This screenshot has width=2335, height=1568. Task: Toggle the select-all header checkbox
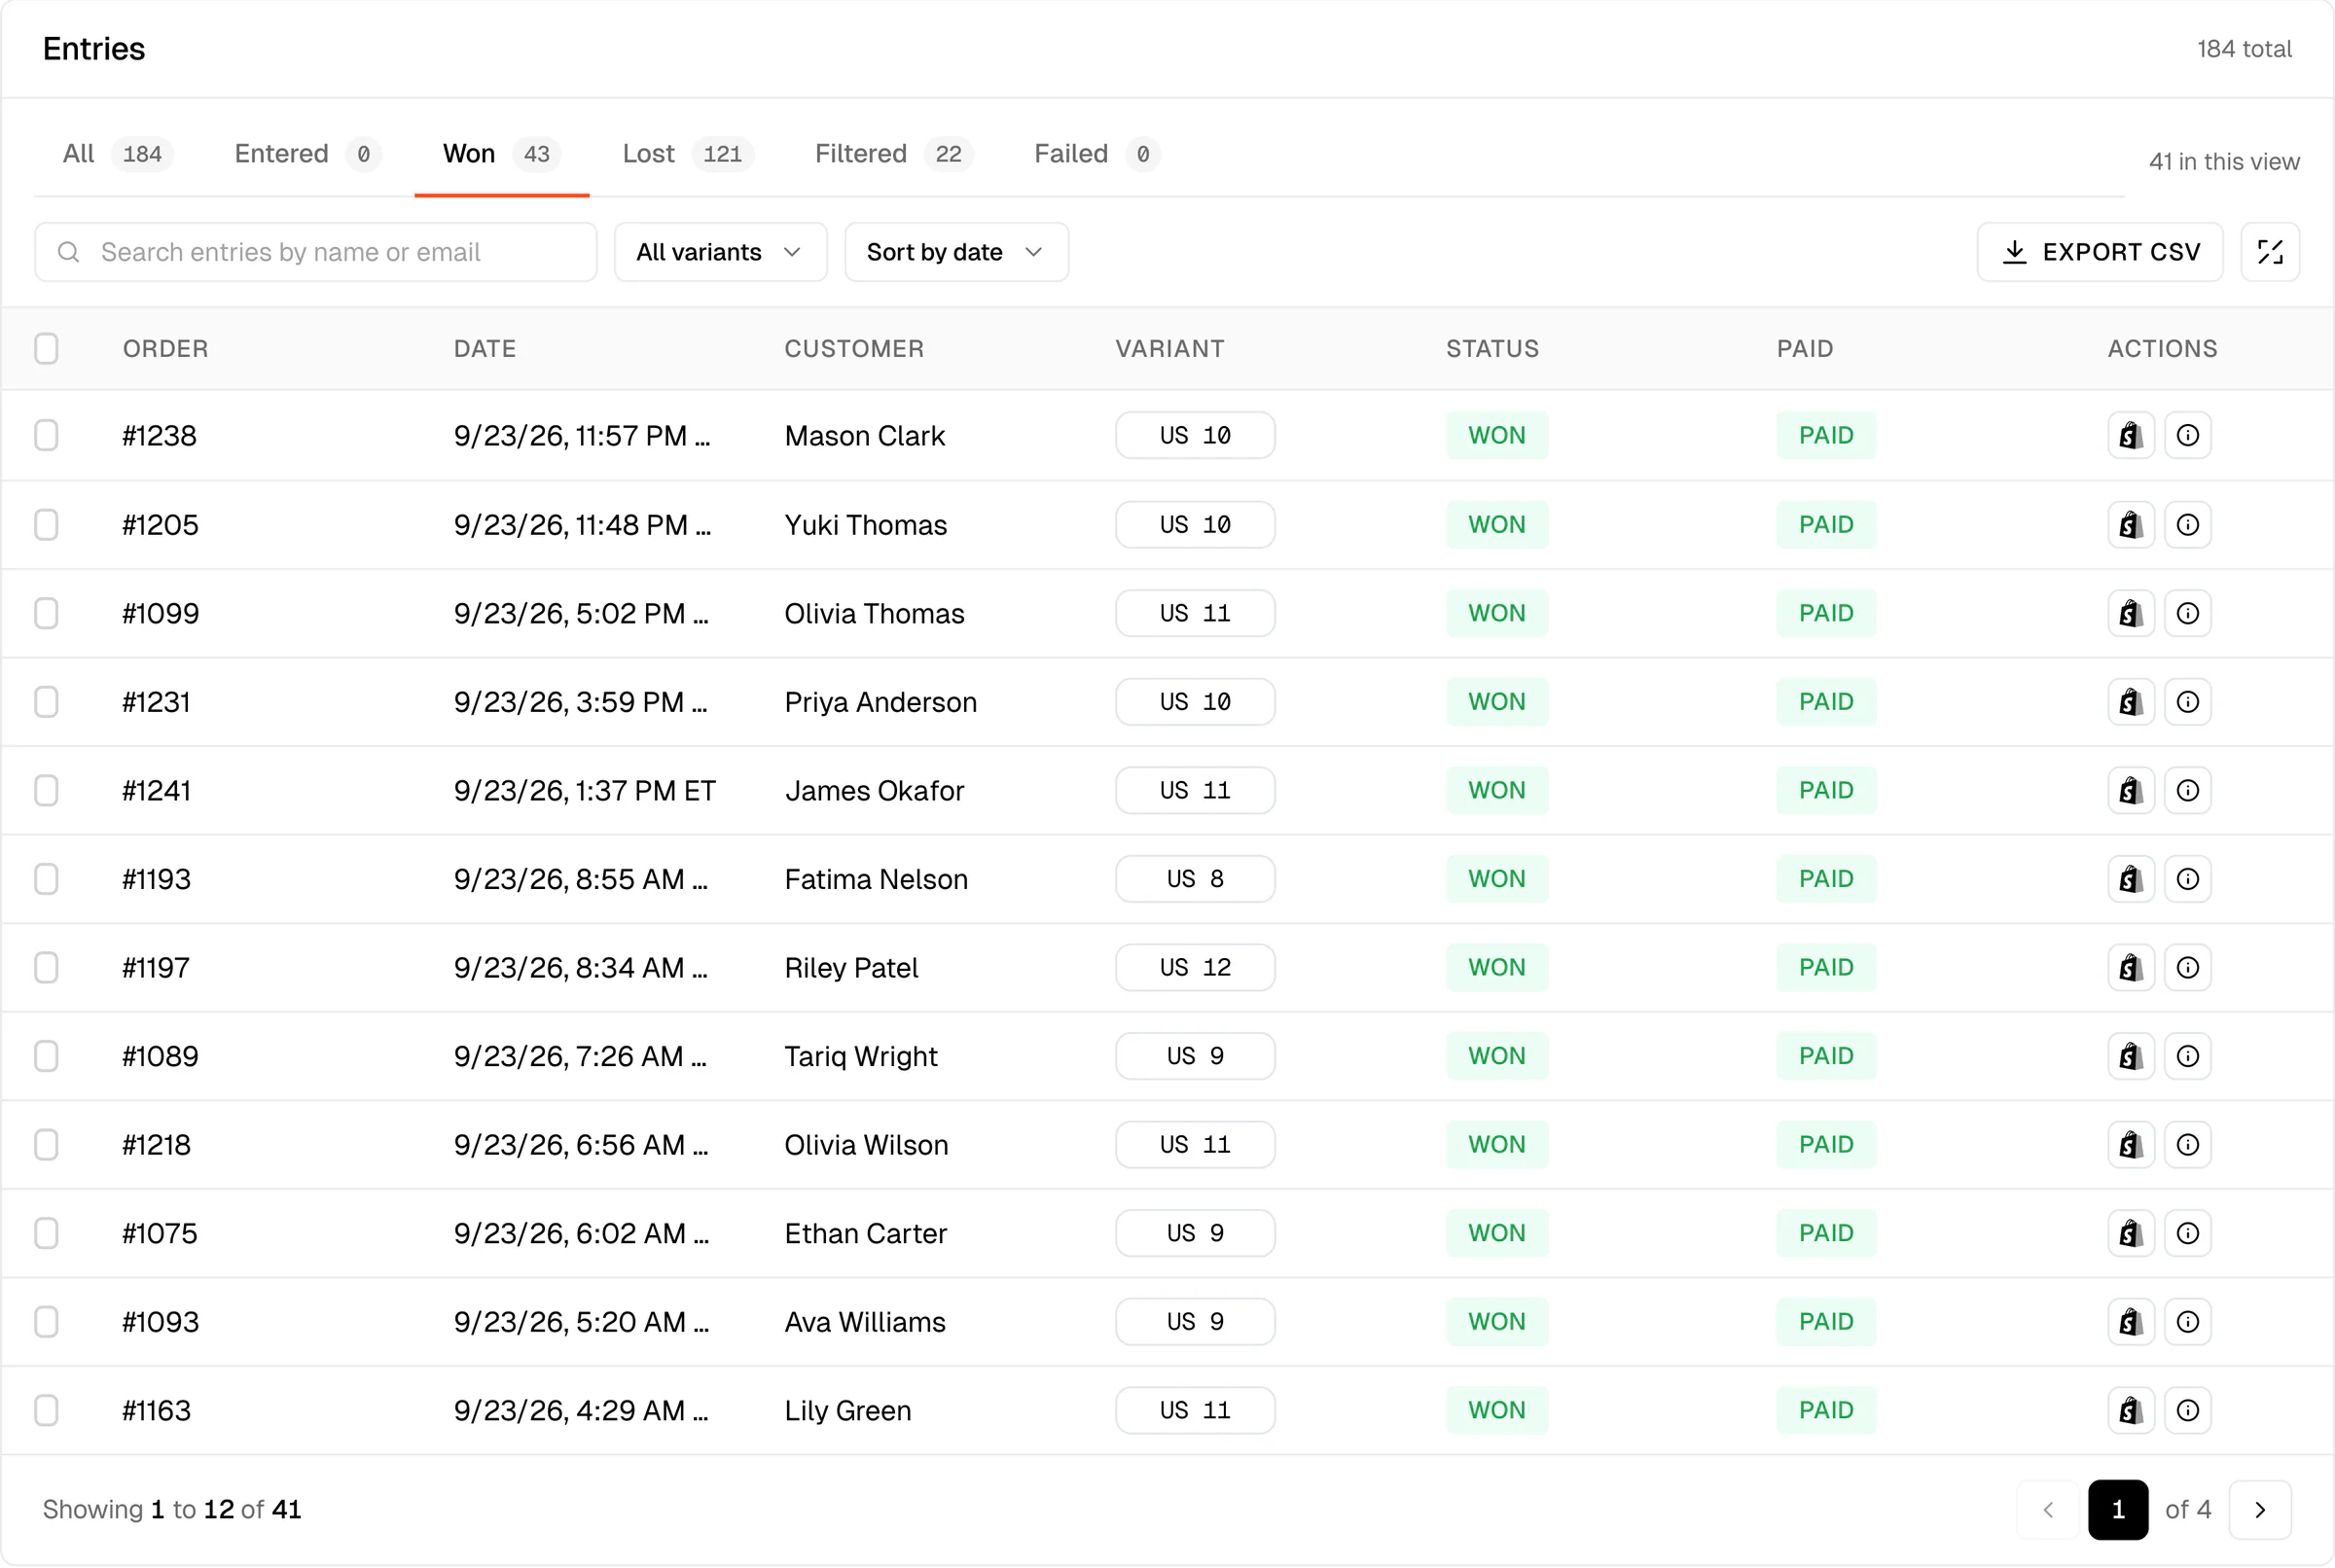[x=46, y=349]
